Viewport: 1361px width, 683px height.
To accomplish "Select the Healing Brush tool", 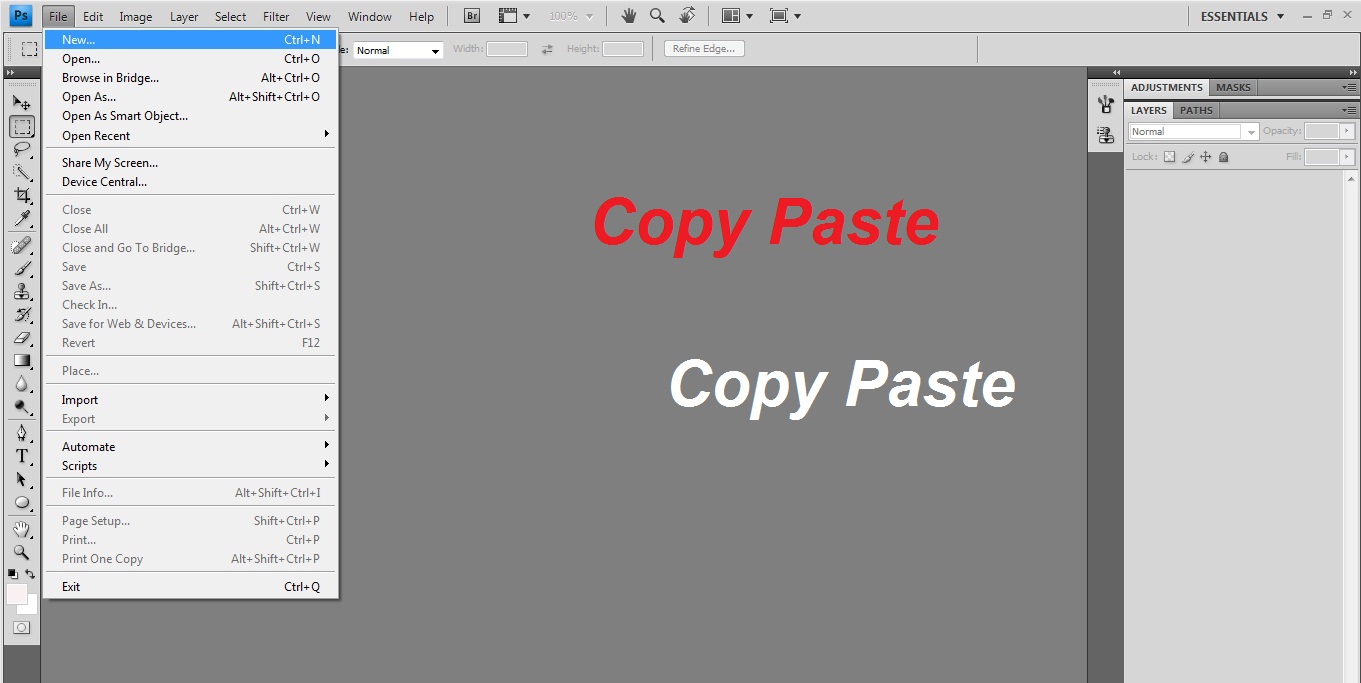I will (21, 246).
